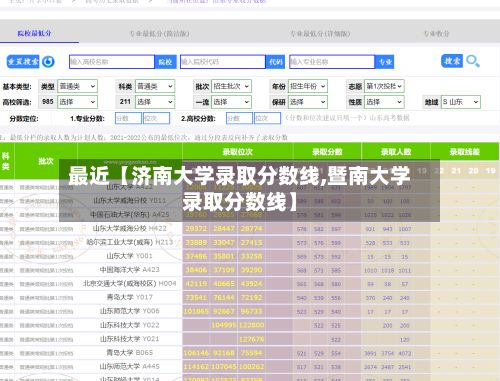
Task: Click rank value 107045
Action: pyautogui.click(x=224, y=367)
